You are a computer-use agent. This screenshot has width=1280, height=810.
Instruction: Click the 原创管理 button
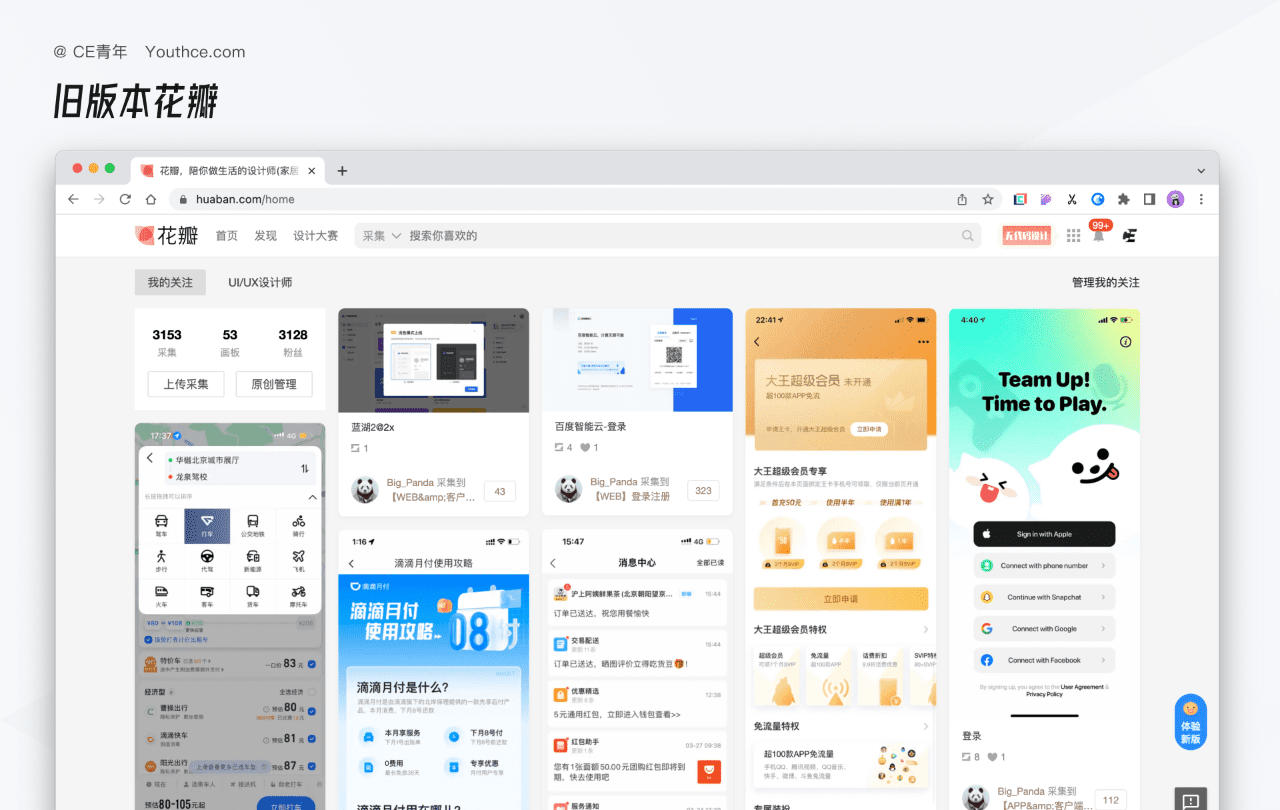coord(274,384)
